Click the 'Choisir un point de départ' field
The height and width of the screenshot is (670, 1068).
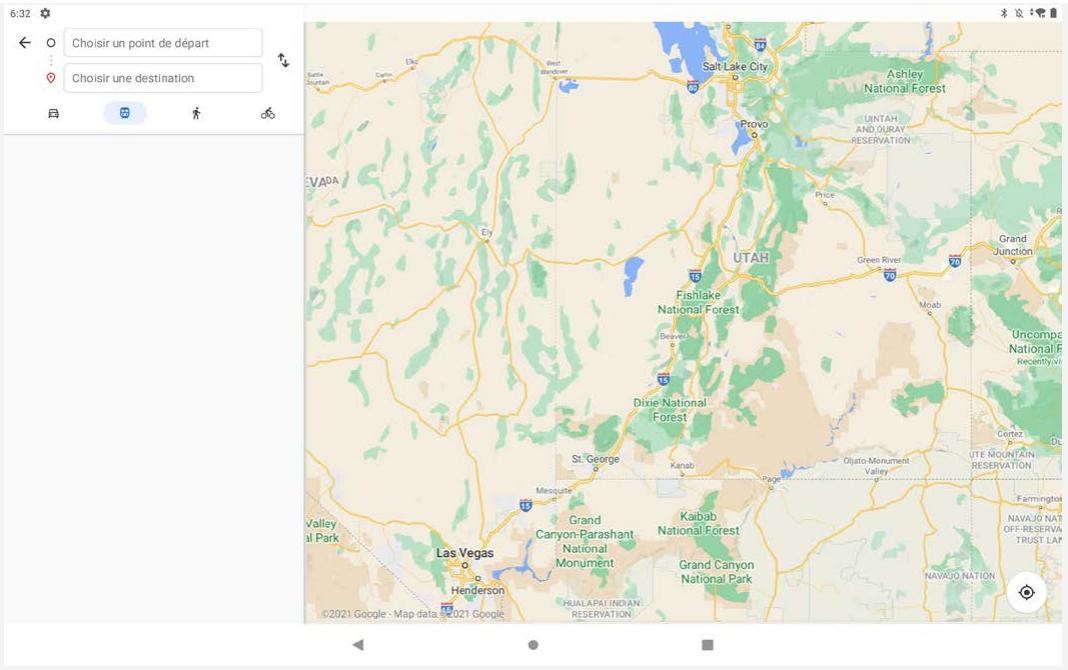[x=163, y=43]
